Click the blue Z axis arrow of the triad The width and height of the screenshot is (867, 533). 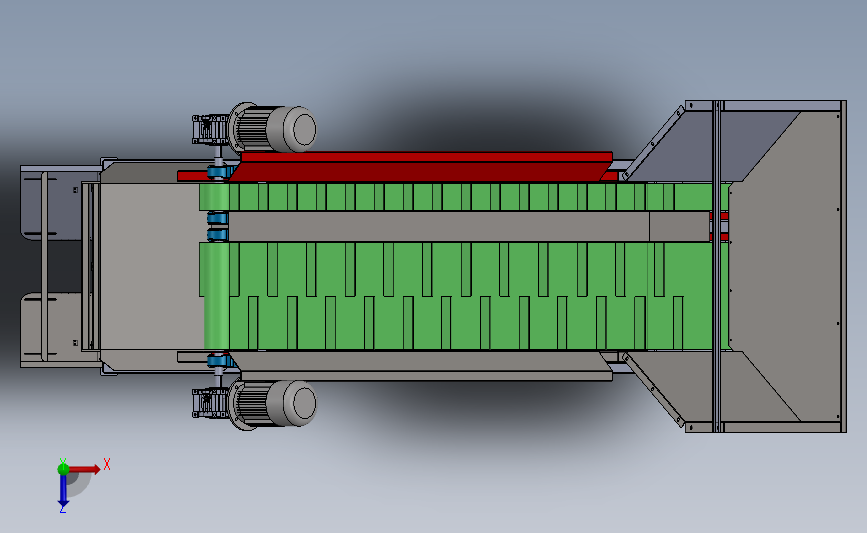[x=63, y=490]
